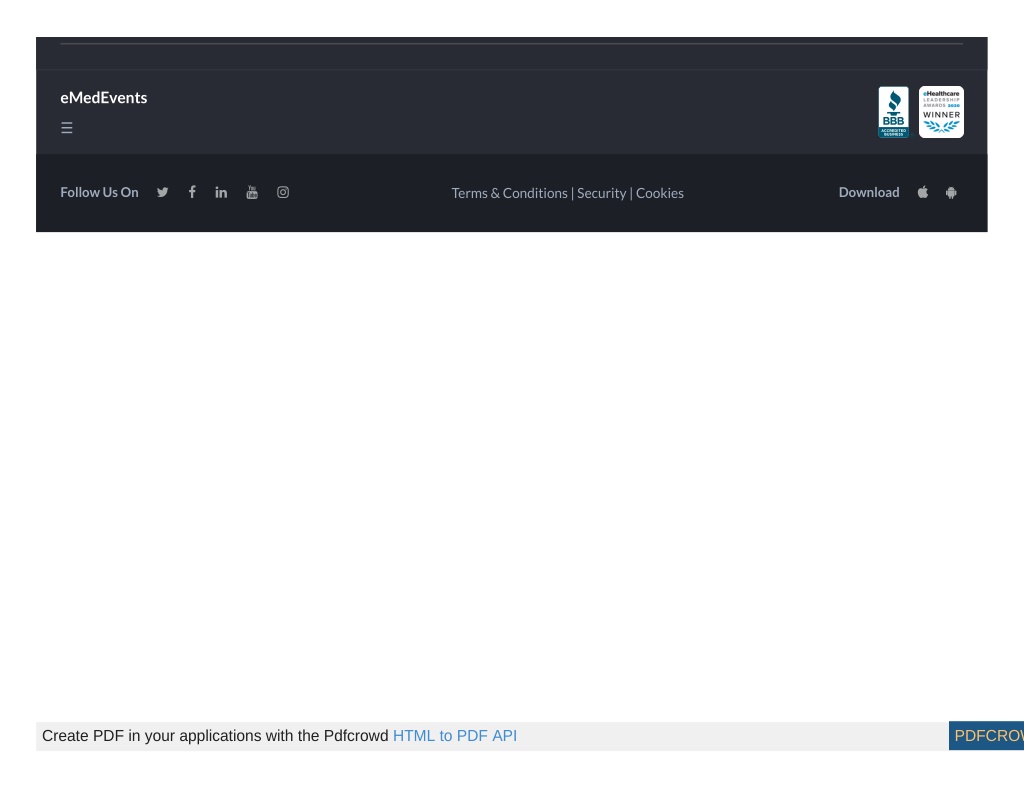The width and height of the screenshot is (1024, 791).
Task: Open the hamburger menu under eMedEvents
Action: [67, 128]
